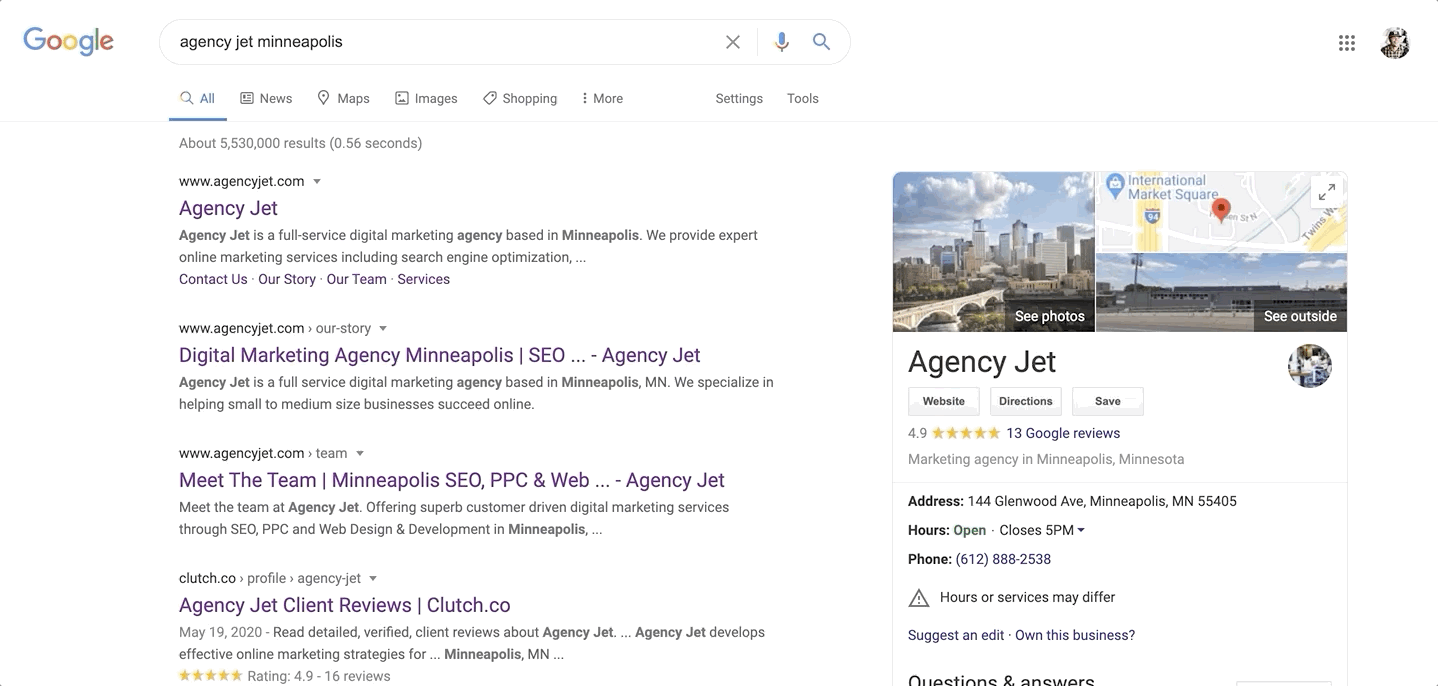Viewport: 1438px width, 686px height.
Task: Open the All results tab
Action: [198, 98]
